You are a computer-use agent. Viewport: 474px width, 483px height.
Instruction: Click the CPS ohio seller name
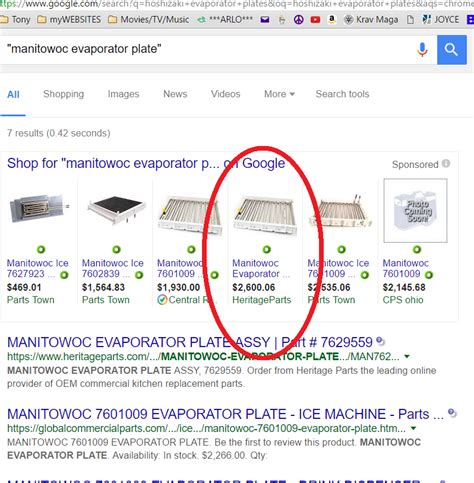[403, 300]
